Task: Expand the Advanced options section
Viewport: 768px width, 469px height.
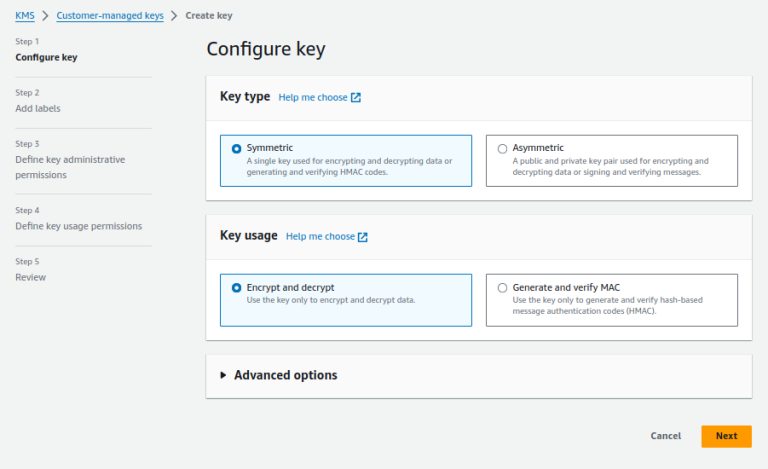Action: click(x=286, y=375)
